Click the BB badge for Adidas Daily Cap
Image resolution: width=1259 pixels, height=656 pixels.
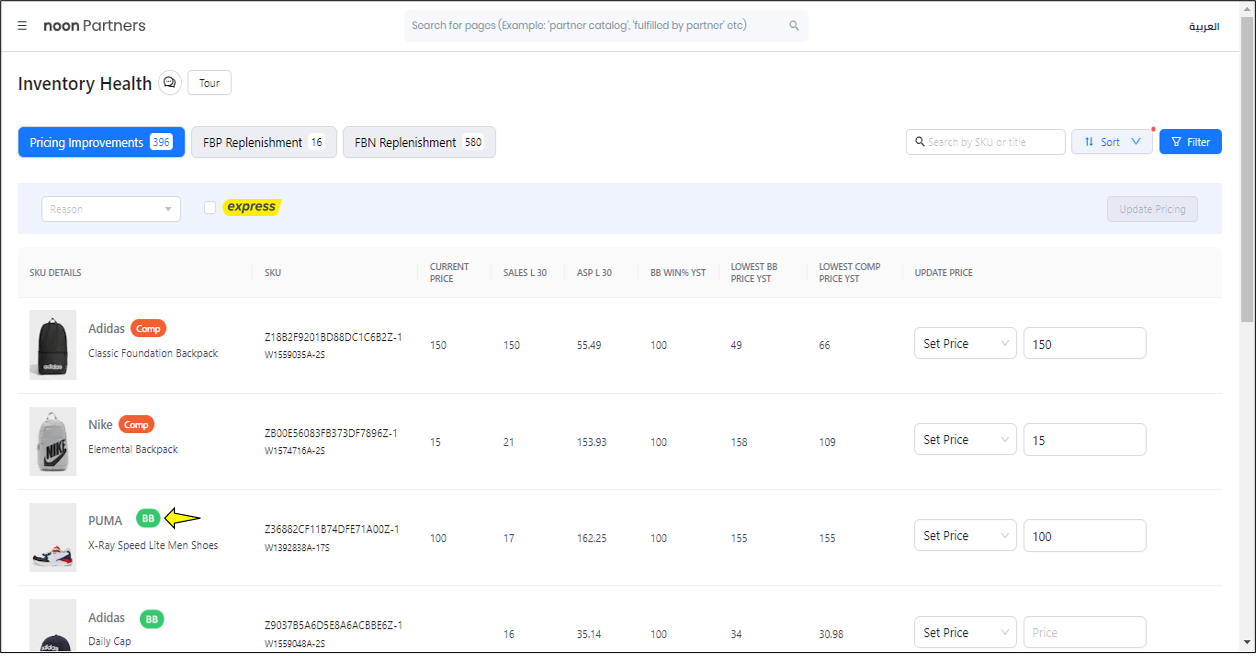(152, 619)
